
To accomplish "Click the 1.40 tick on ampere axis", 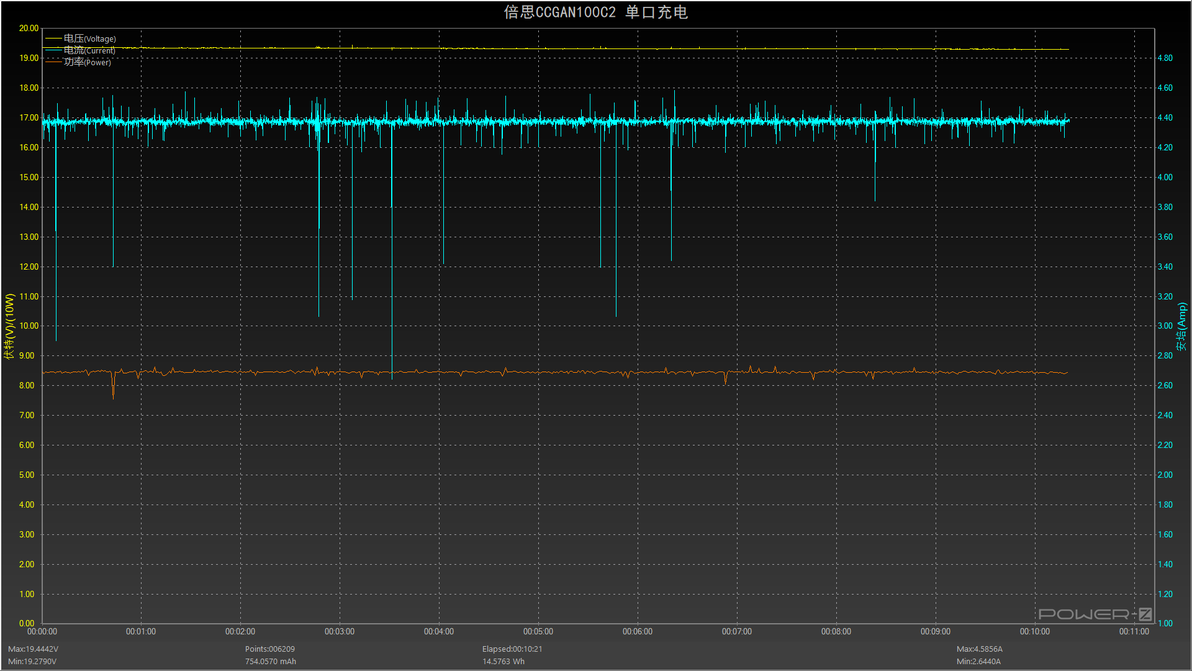I will coord(1165,565).
